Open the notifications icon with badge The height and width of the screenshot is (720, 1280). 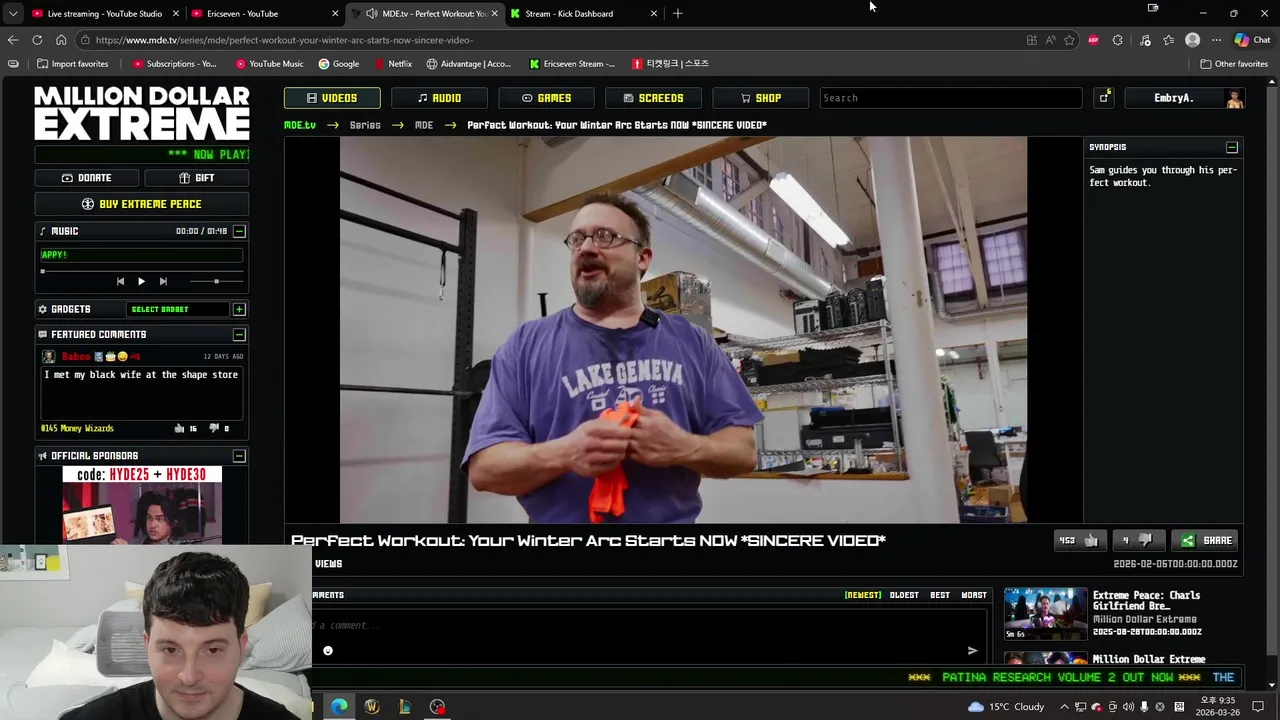[1104, 97]
